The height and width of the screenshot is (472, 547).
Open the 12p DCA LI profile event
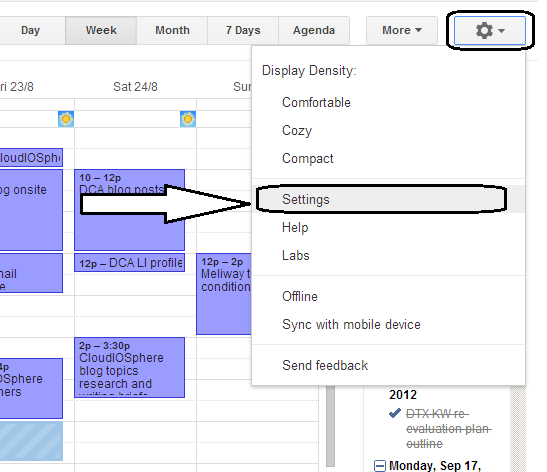click(x=129, y=263)
